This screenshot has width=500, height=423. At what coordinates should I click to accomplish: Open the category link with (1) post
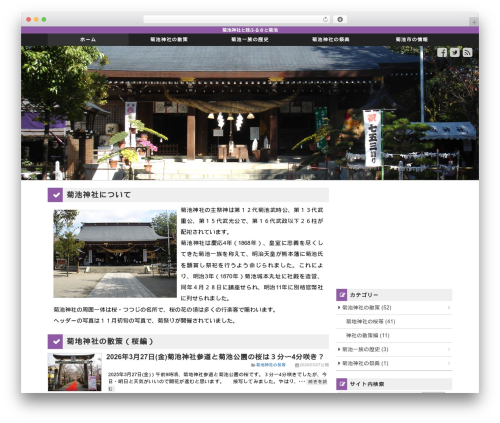coord(365,363)
